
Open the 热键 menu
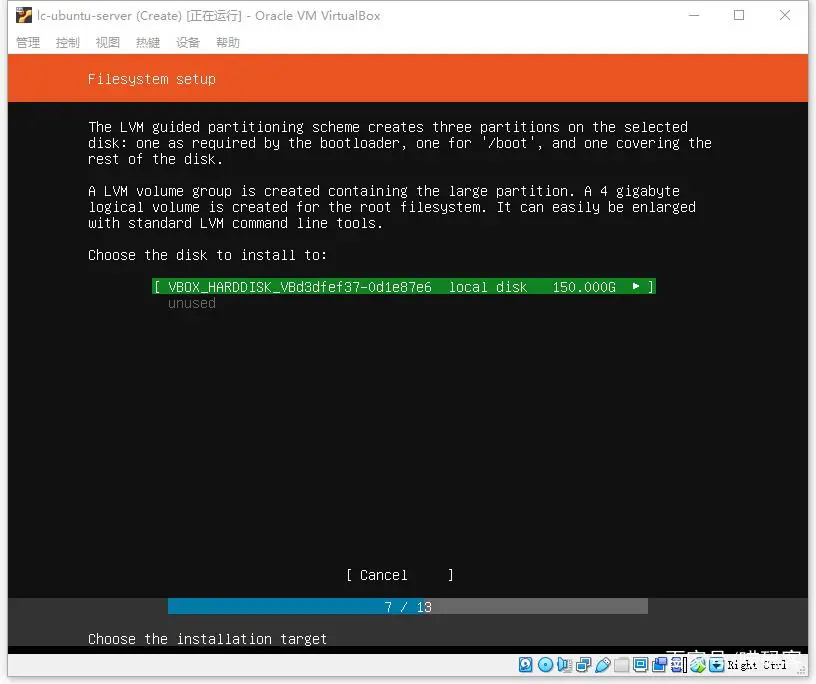click(x=148, y=43)
